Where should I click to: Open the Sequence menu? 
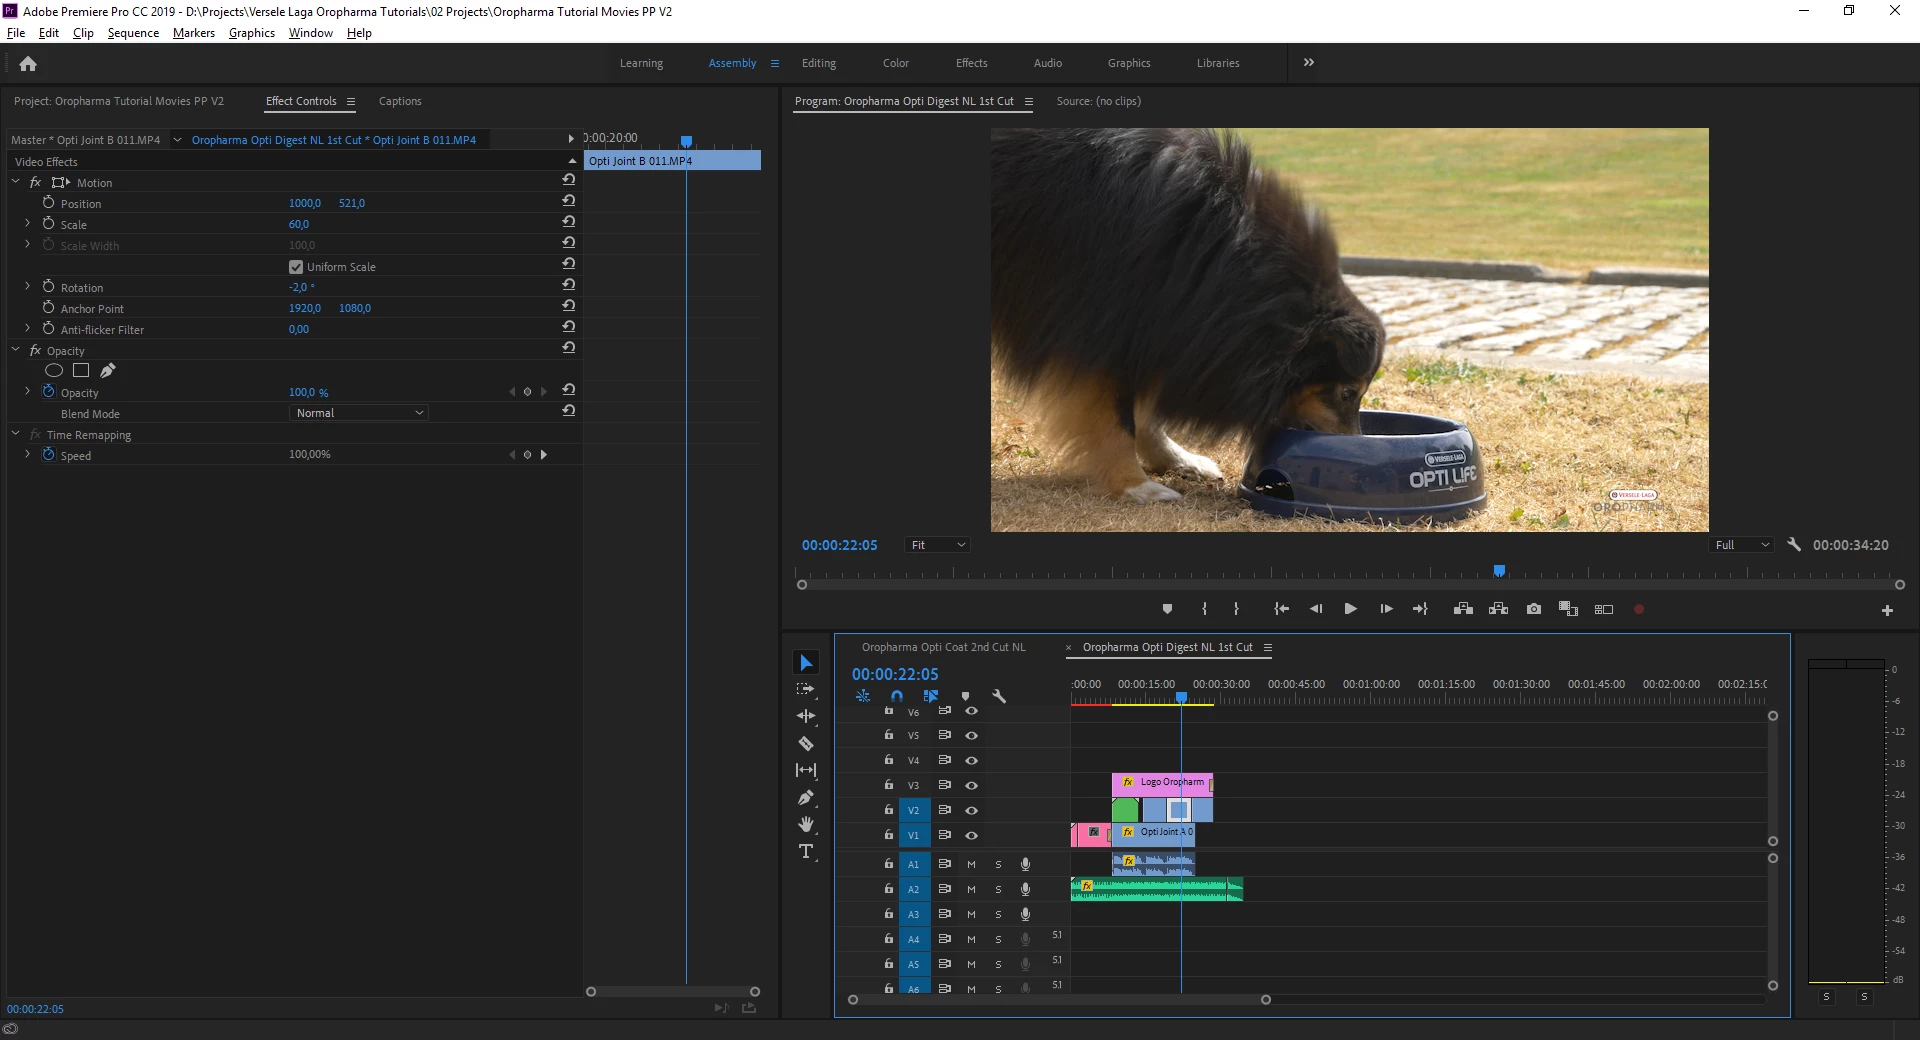[133, 33]
